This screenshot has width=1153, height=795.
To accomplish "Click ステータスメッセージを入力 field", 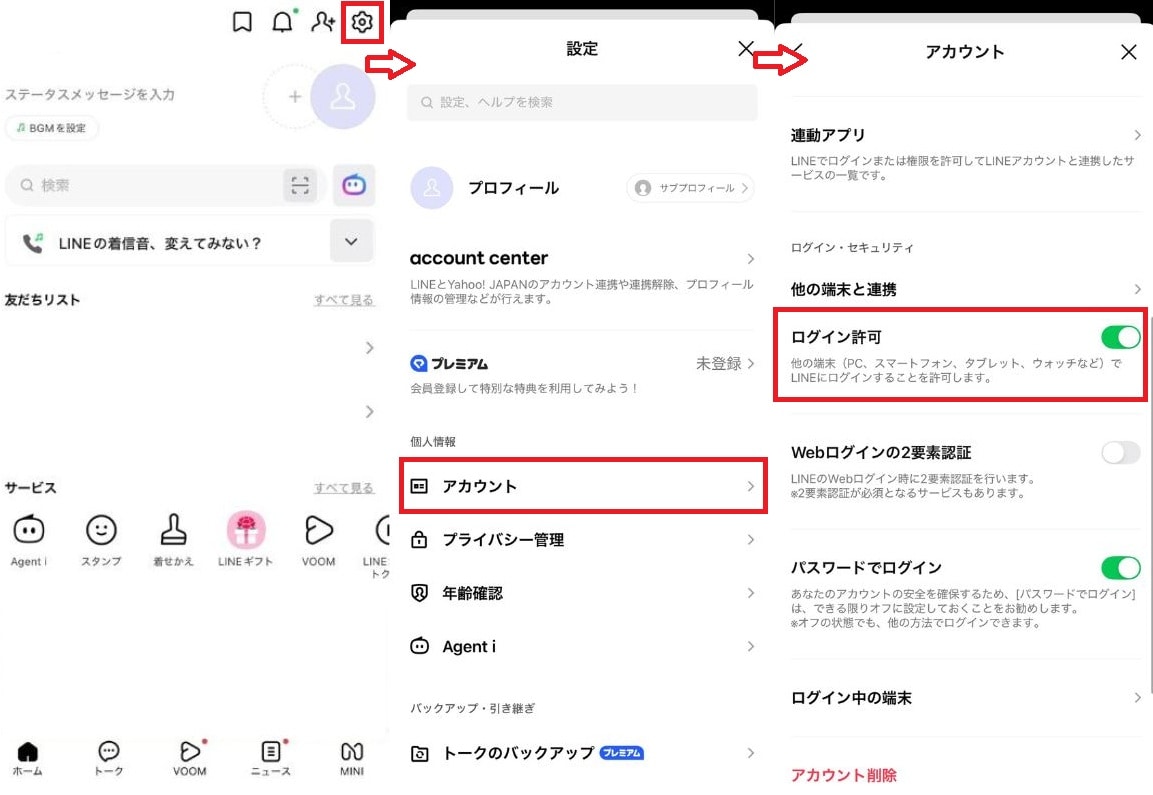I will pyautogui.click(x=90, y=94).
